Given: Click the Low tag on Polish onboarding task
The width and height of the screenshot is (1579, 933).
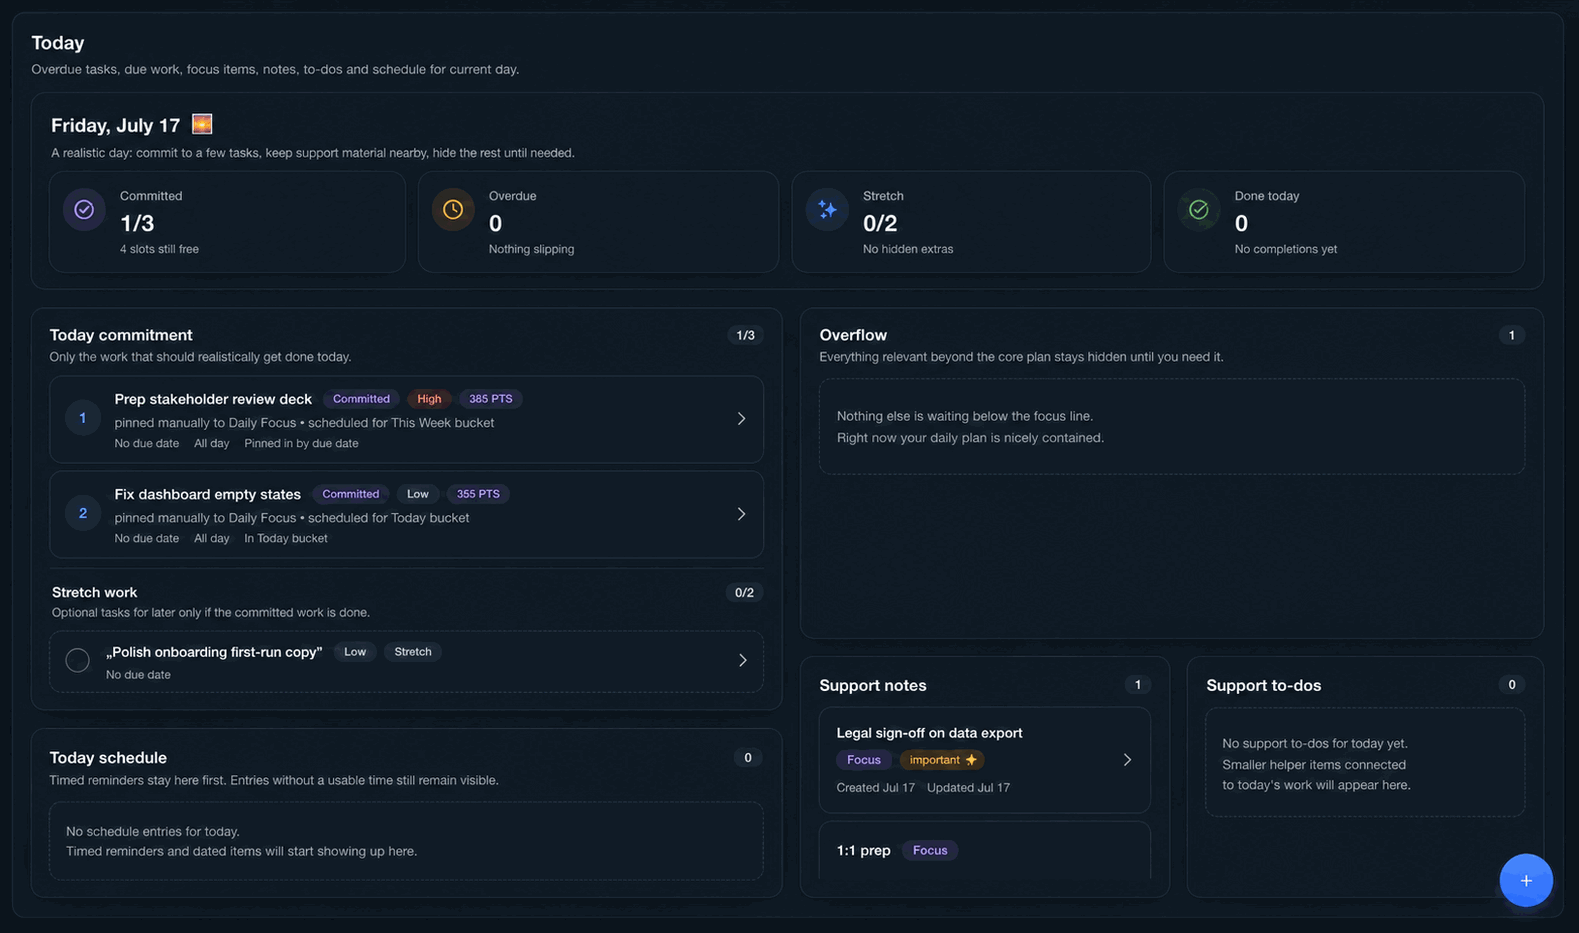Looking at the screenshot, I should tap(355, 652).
